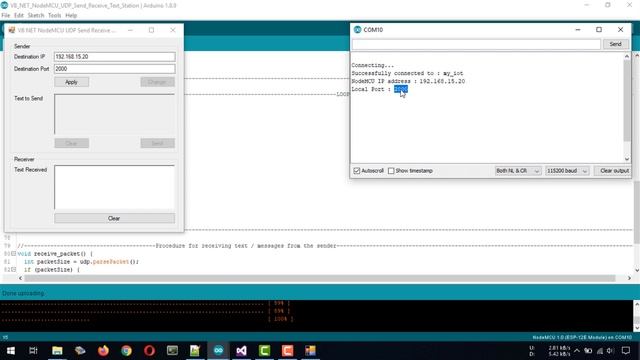
Task: Collapse the receive_packet function fold marker
Action: coord(13,253)
